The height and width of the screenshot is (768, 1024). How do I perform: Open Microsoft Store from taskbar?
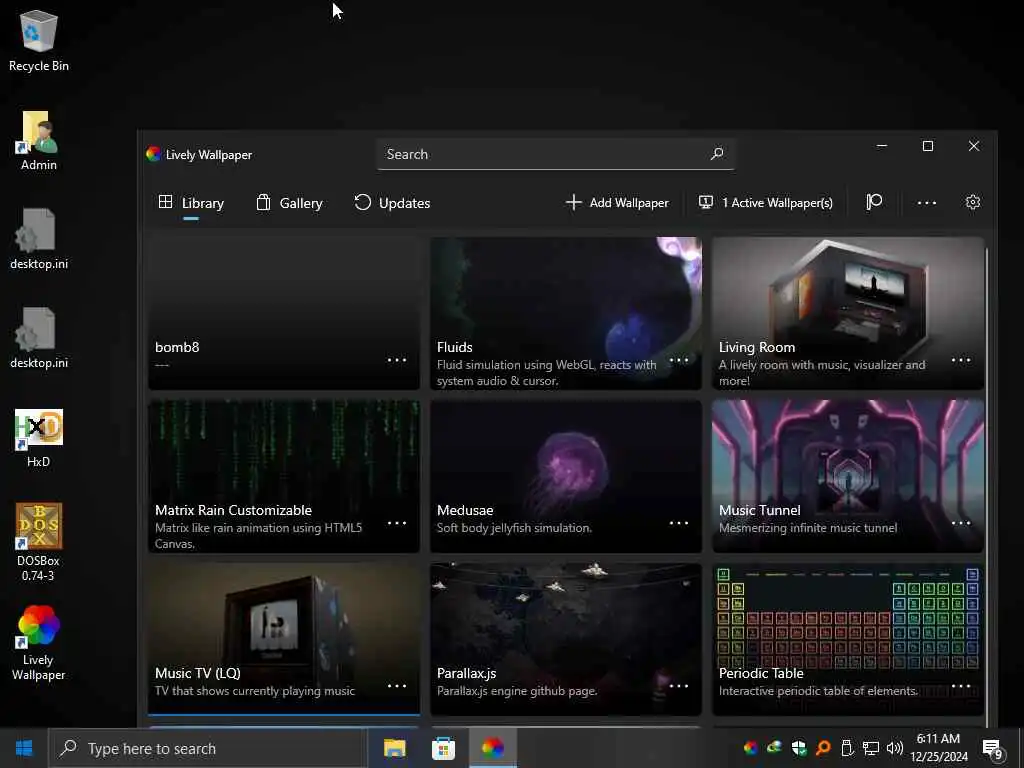click(x=443, y=748)
